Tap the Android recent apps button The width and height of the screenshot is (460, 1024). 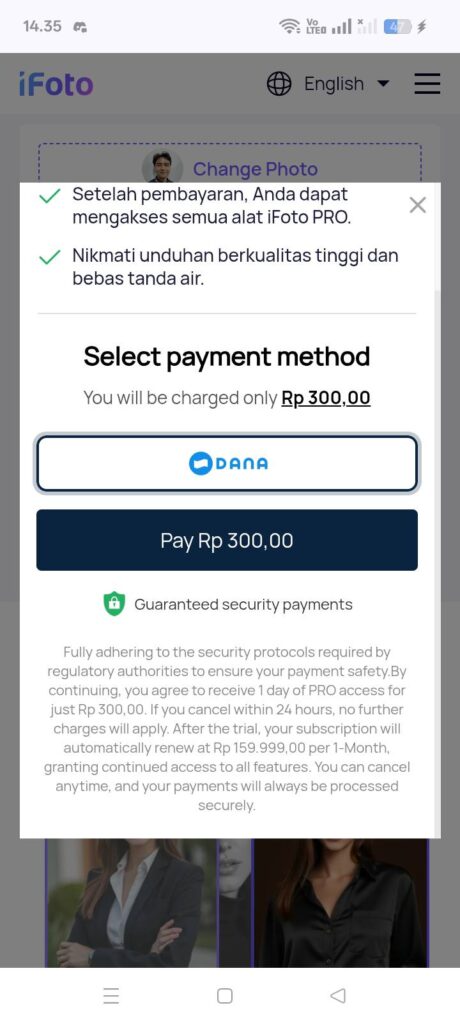[x=111, y=995]
